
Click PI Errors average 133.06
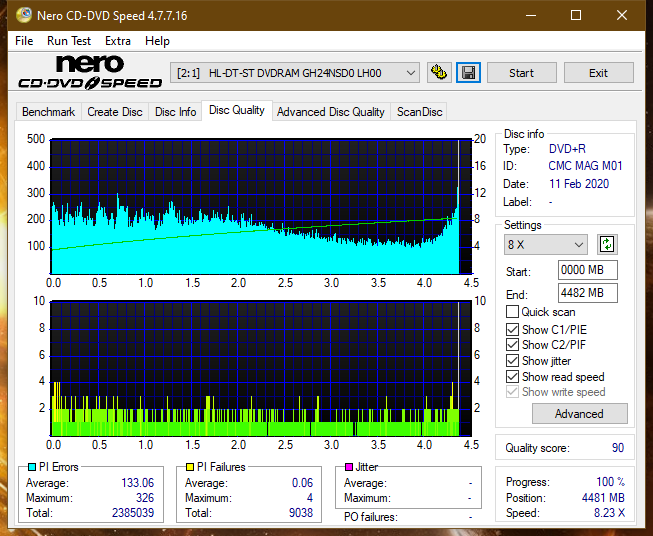(137, 483)
